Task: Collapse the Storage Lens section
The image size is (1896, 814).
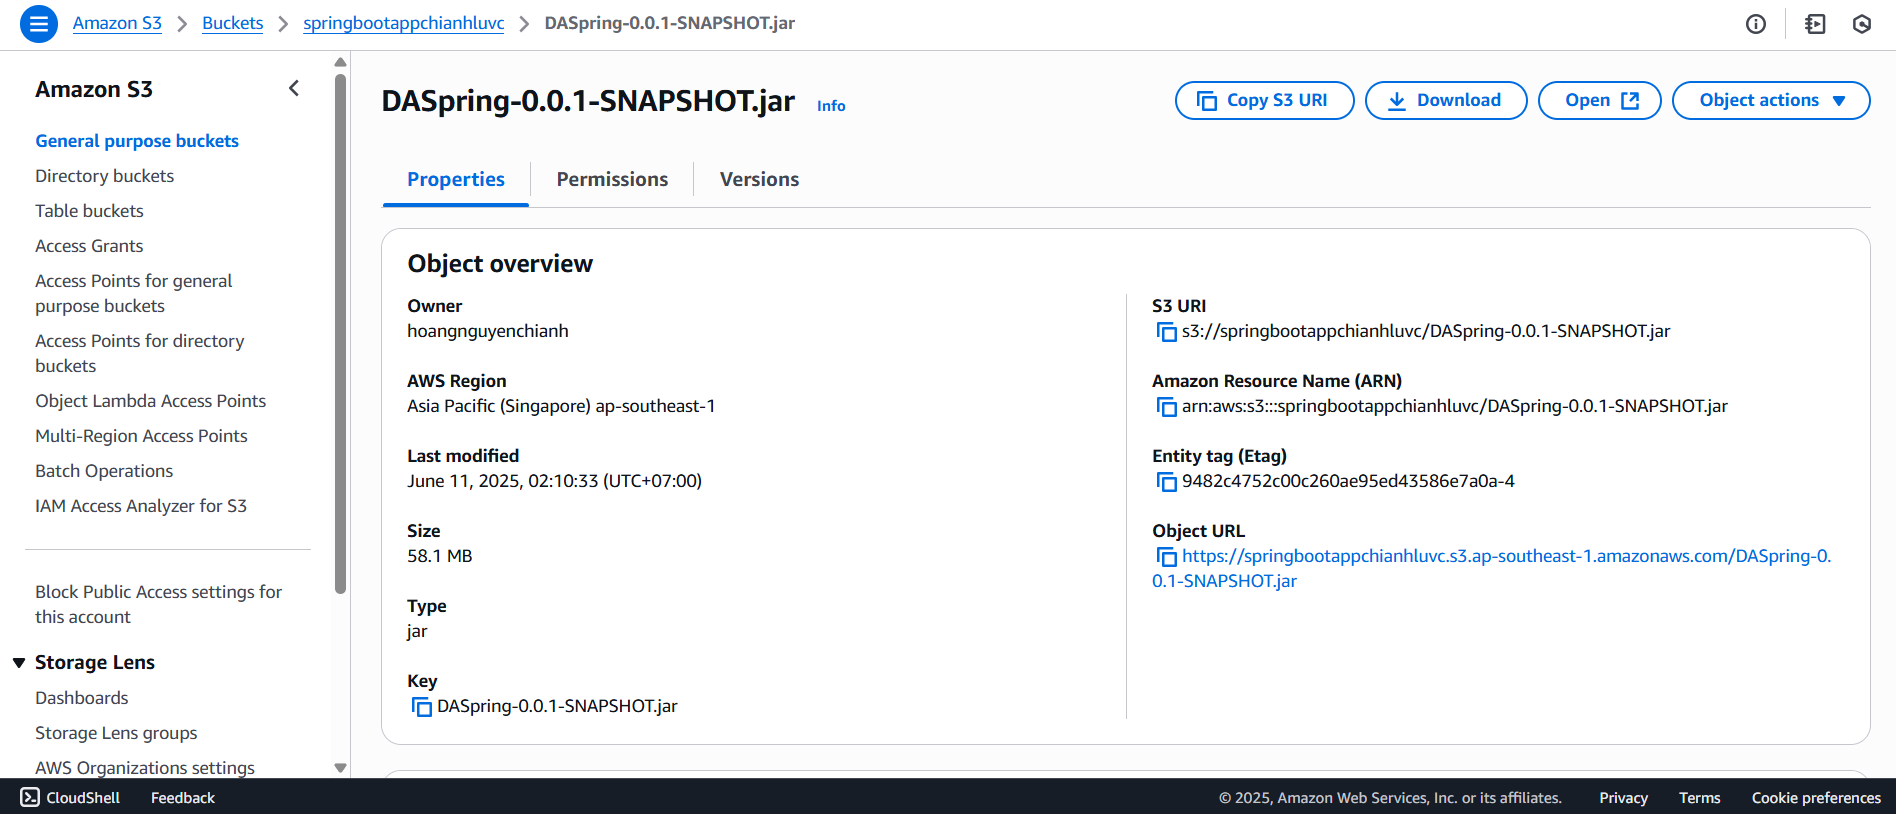Action: coord(19,663)
